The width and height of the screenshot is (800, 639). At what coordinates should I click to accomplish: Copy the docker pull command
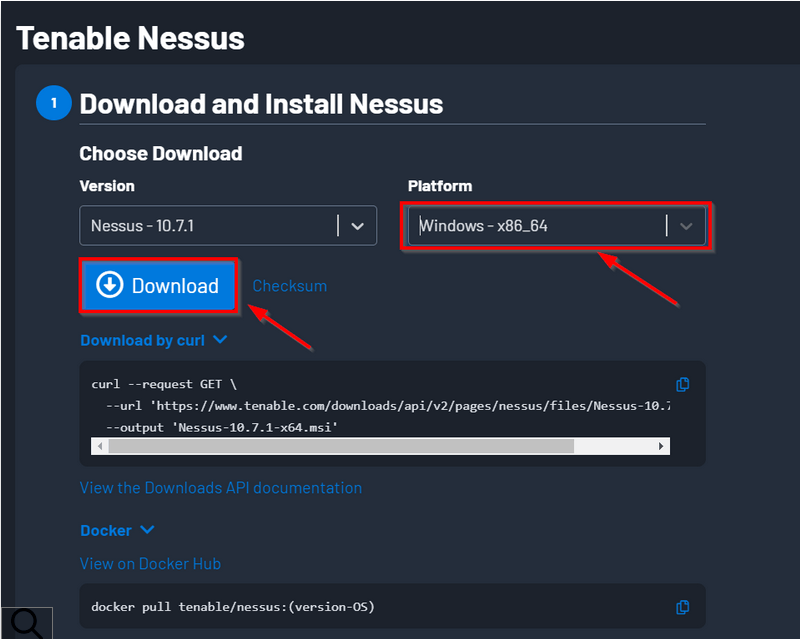click(x=683, y=607)
